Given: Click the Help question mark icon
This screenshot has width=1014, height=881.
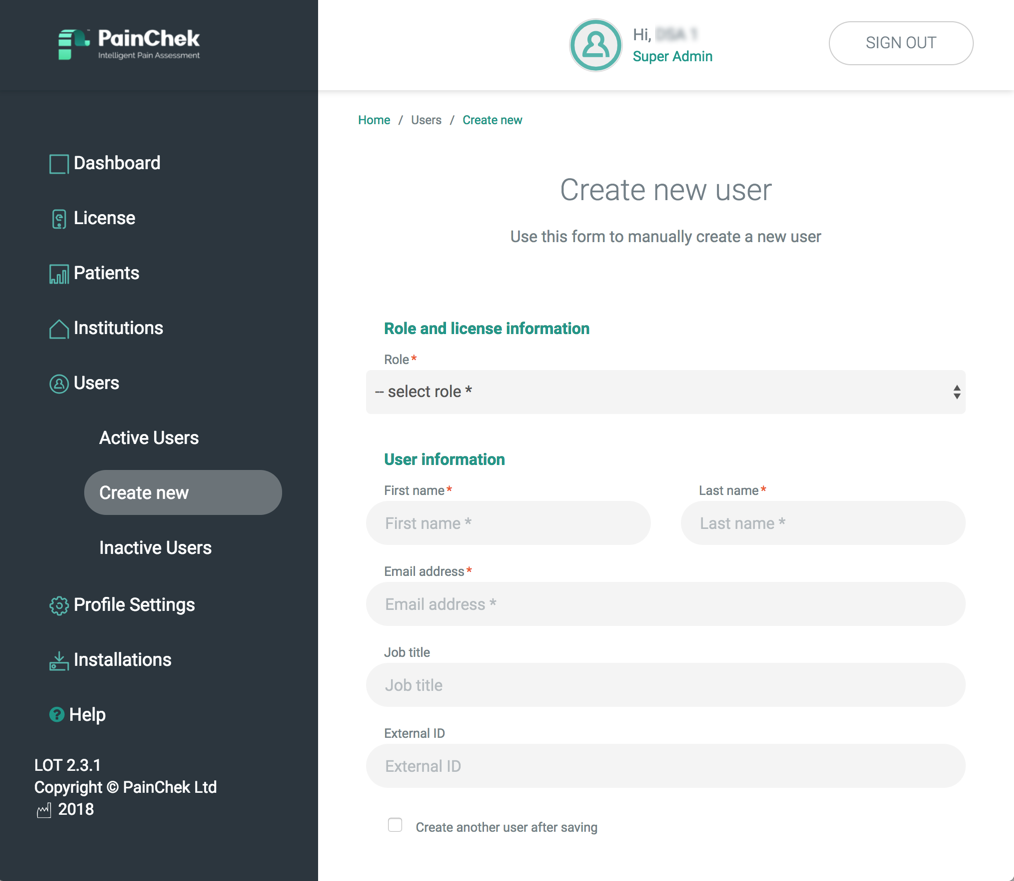Looking at the screenshot, I should click(57, 715).
